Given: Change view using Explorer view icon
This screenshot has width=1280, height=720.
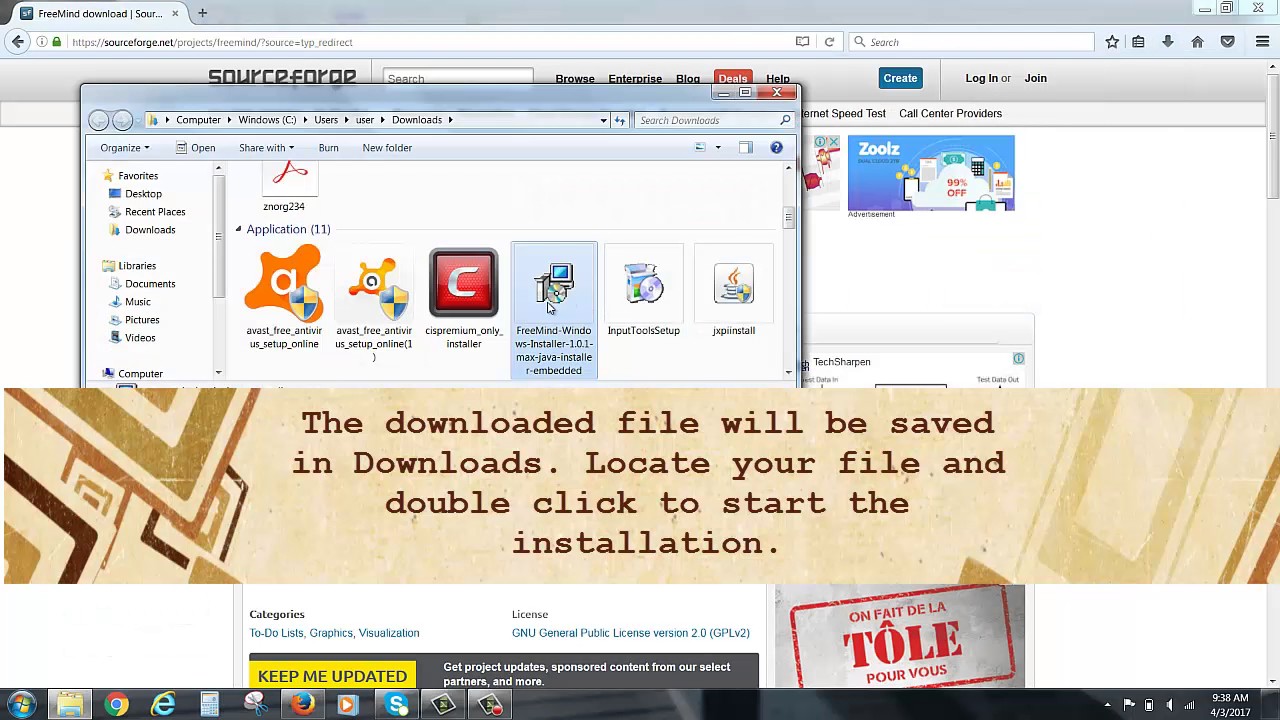Looking at the screenshot, I should coord(700,148).
